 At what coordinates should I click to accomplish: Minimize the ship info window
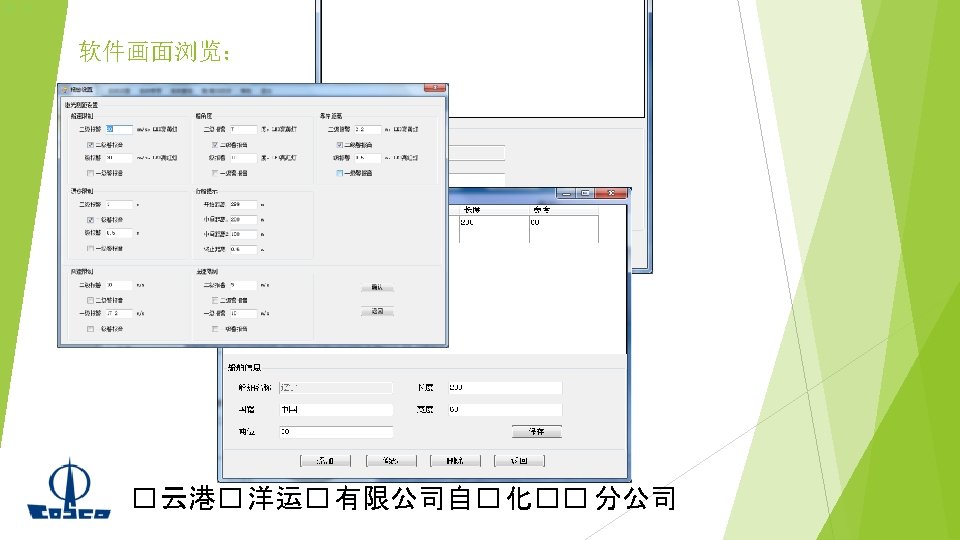click(566, 193)
